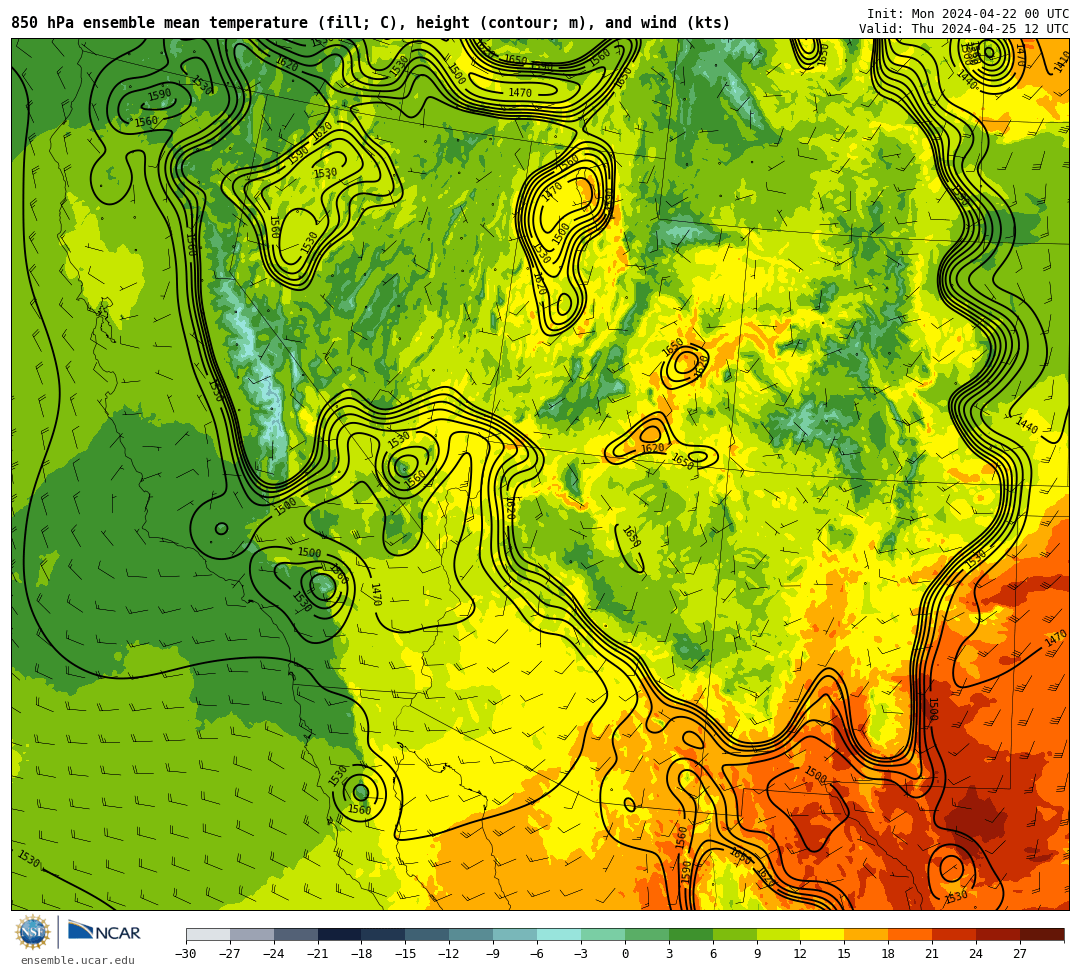Screen dimensions: 1080x973
Task: Click the 12 colorbar tick label
Action: pos(800,954)
